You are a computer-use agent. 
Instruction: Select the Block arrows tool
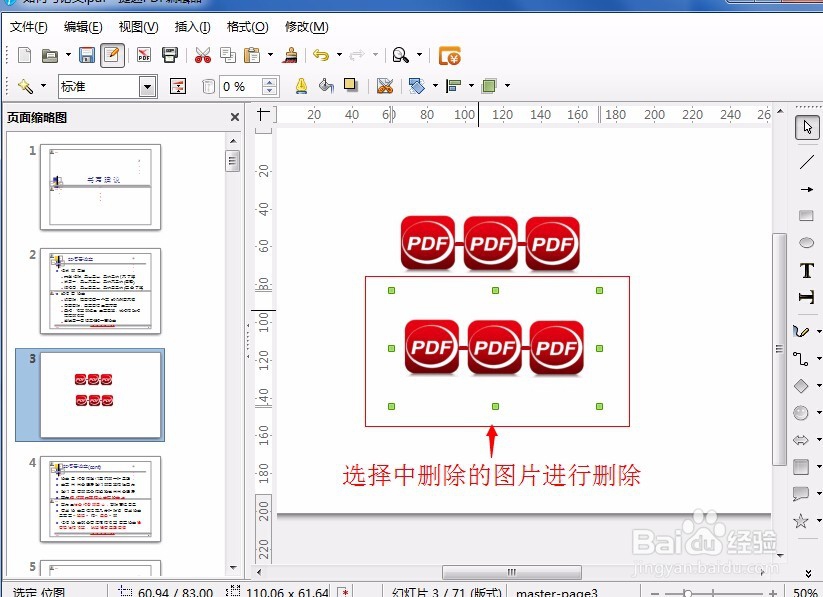(801, 440)
